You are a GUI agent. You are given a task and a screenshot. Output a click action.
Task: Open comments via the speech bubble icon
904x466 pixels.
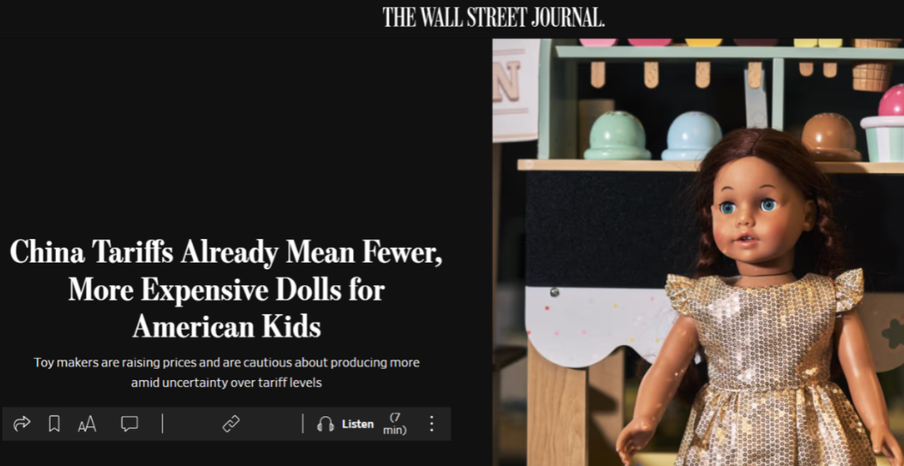[129, 424]
